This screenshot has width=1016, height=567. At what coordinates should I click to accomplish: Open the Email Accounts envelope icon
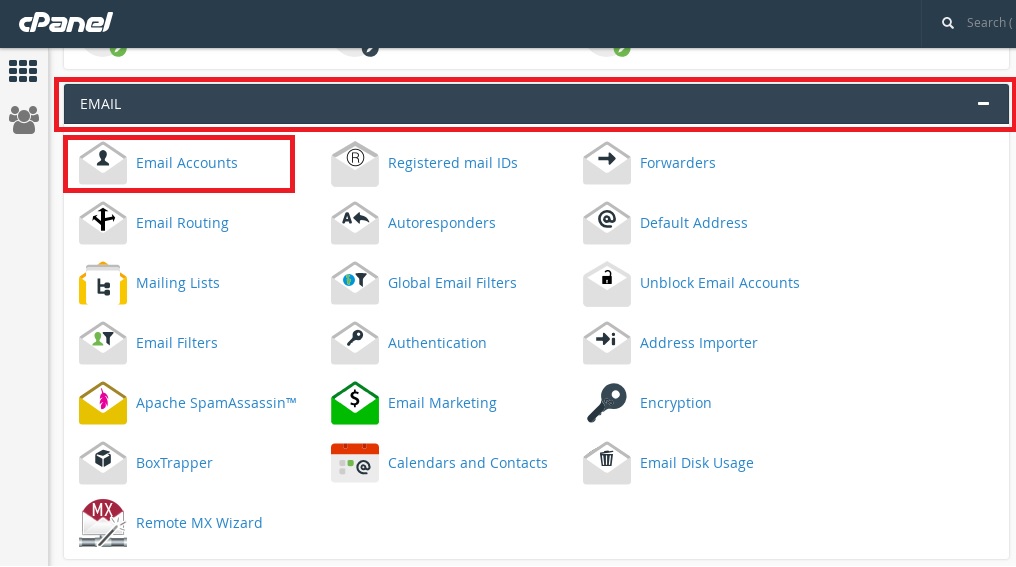[x=102, y=163]
